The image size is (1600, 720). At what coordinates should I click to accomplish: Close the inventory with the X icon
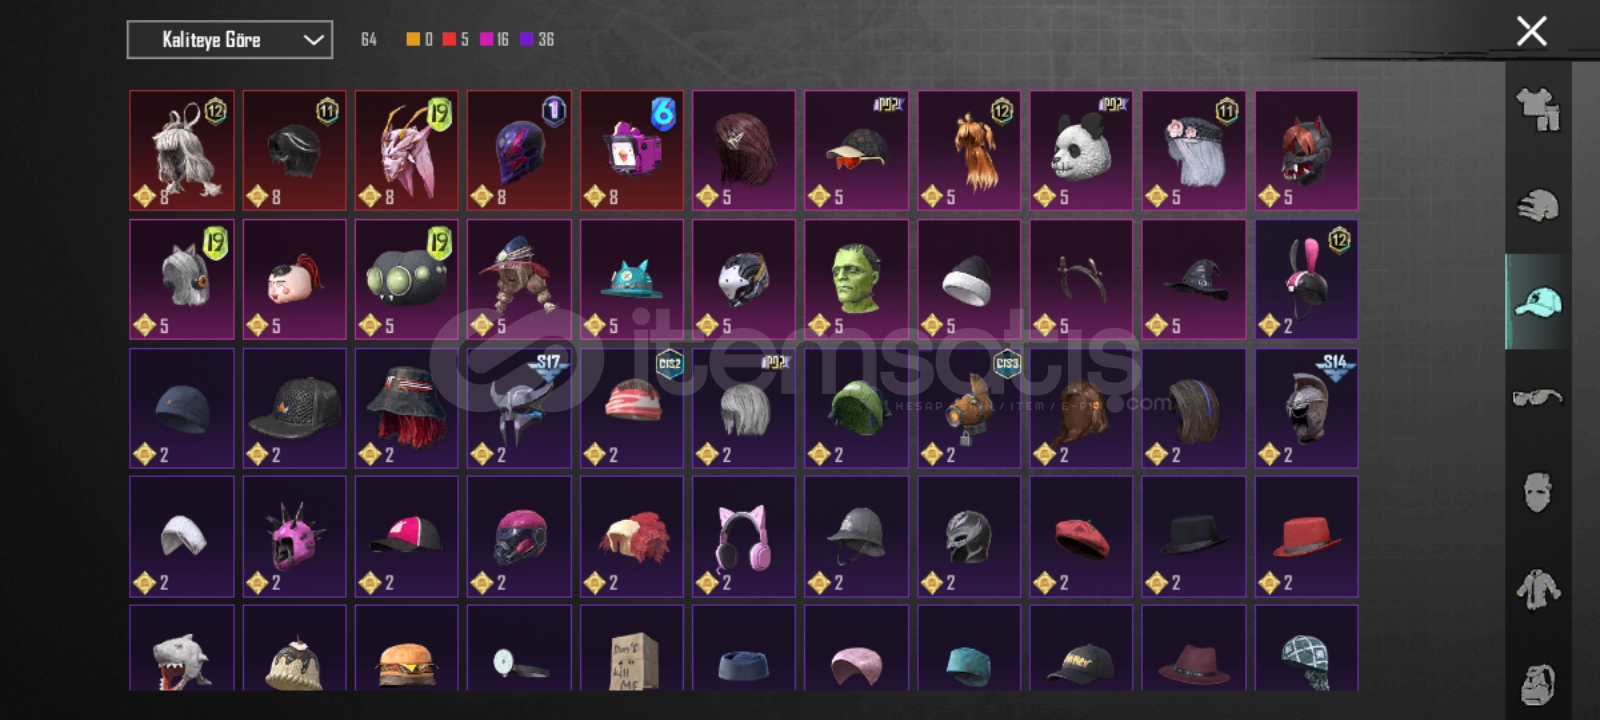[1531, 31]
